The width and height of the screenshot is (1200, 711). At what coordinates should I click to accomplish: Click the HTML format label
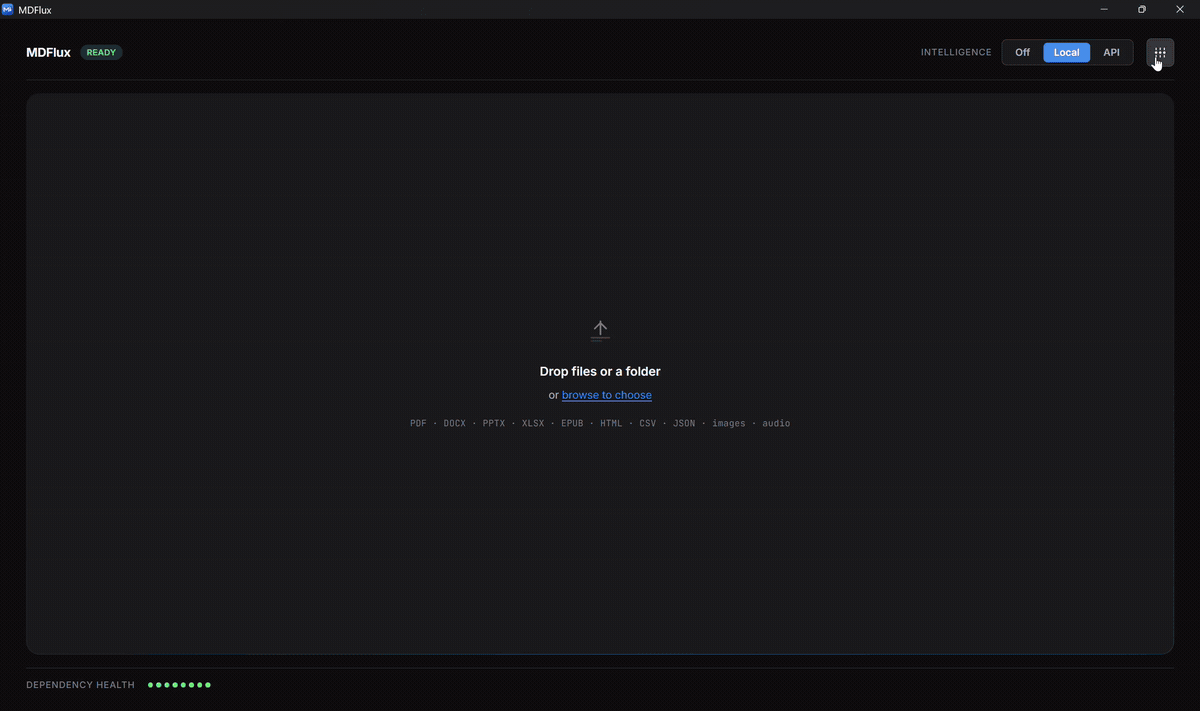pos(611,423)
